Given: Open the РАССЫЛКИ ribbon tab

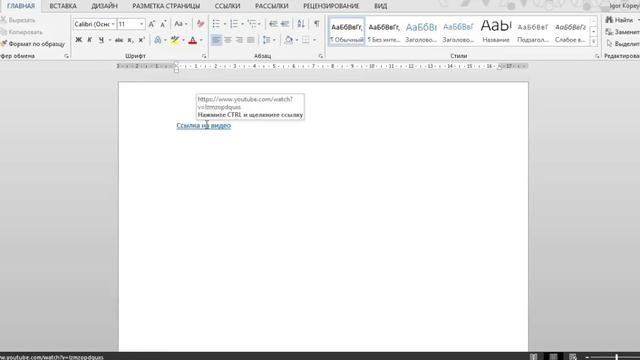Looking at the screenshot, I should 271,6.
